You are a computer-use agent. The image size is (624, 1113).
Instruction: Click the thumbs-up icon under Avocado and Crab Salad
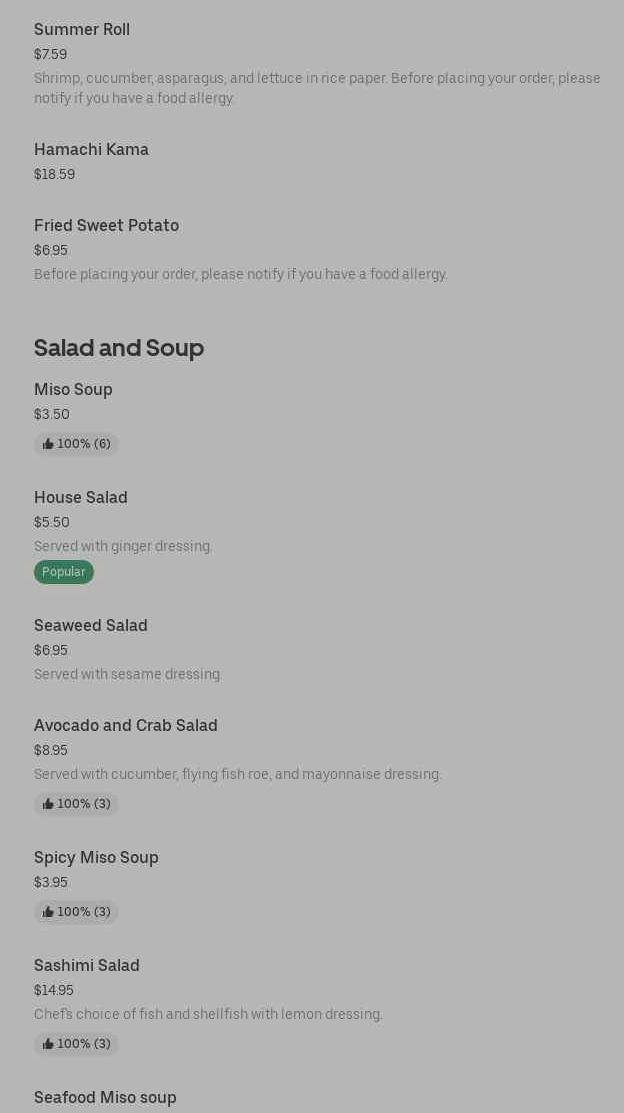[x=48, y=804]
